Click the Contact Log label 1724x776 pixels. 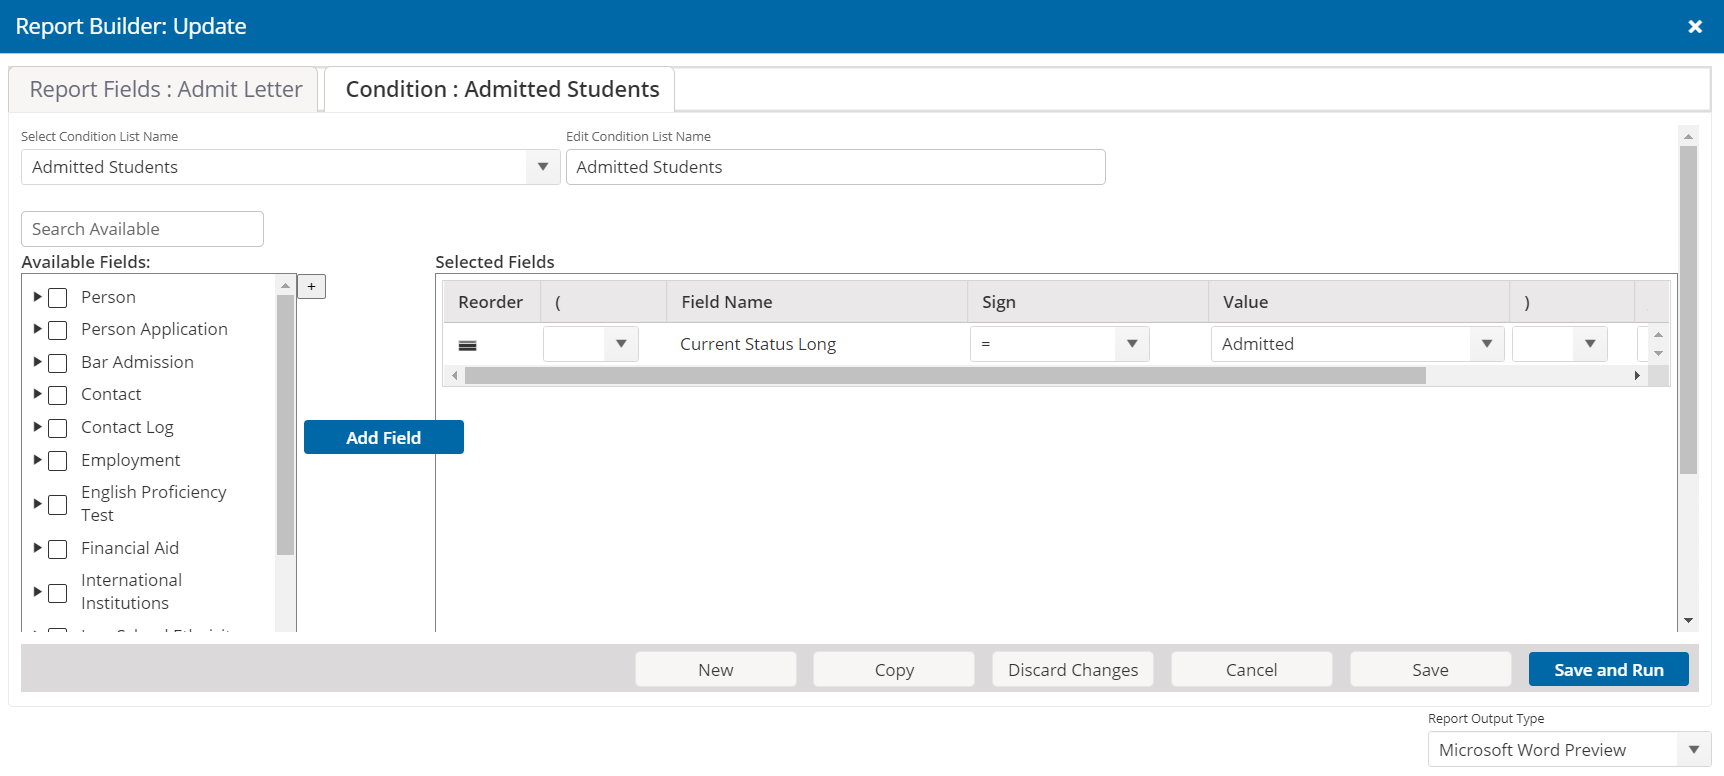[x=127, y=427]
